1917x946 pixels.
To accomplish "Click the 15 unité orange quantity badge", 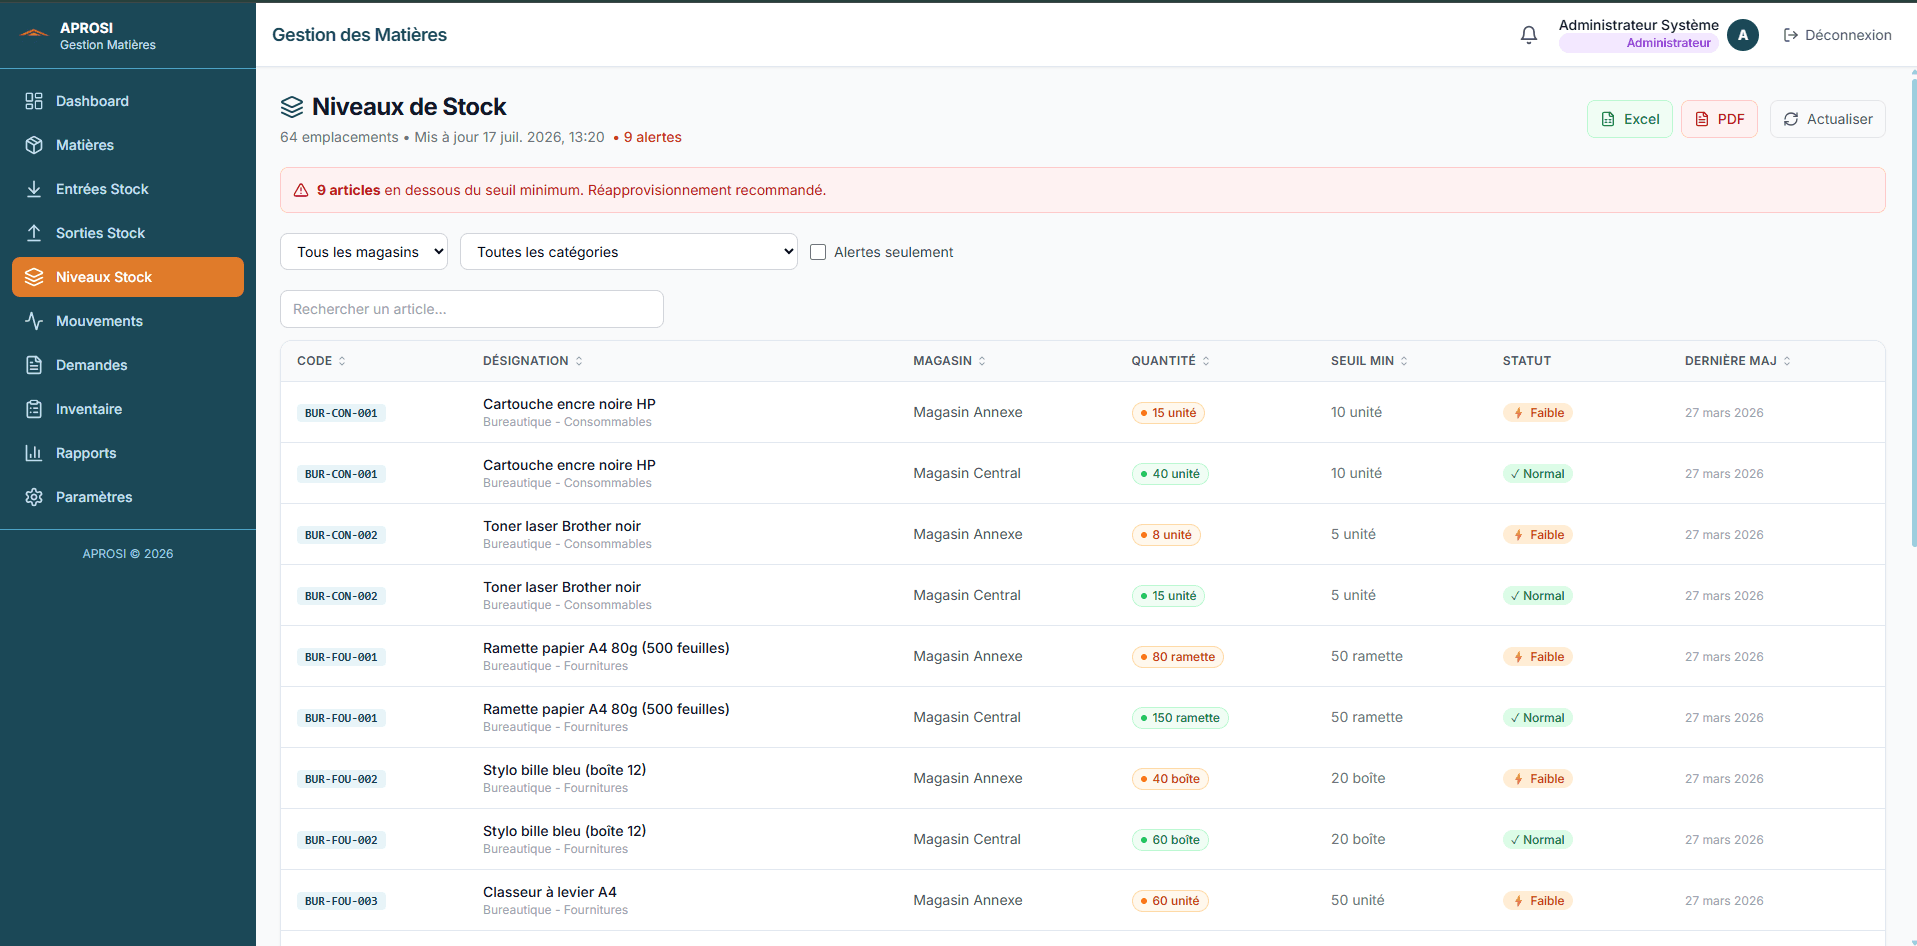I will pyautogui.click(x=1168, y=413).
